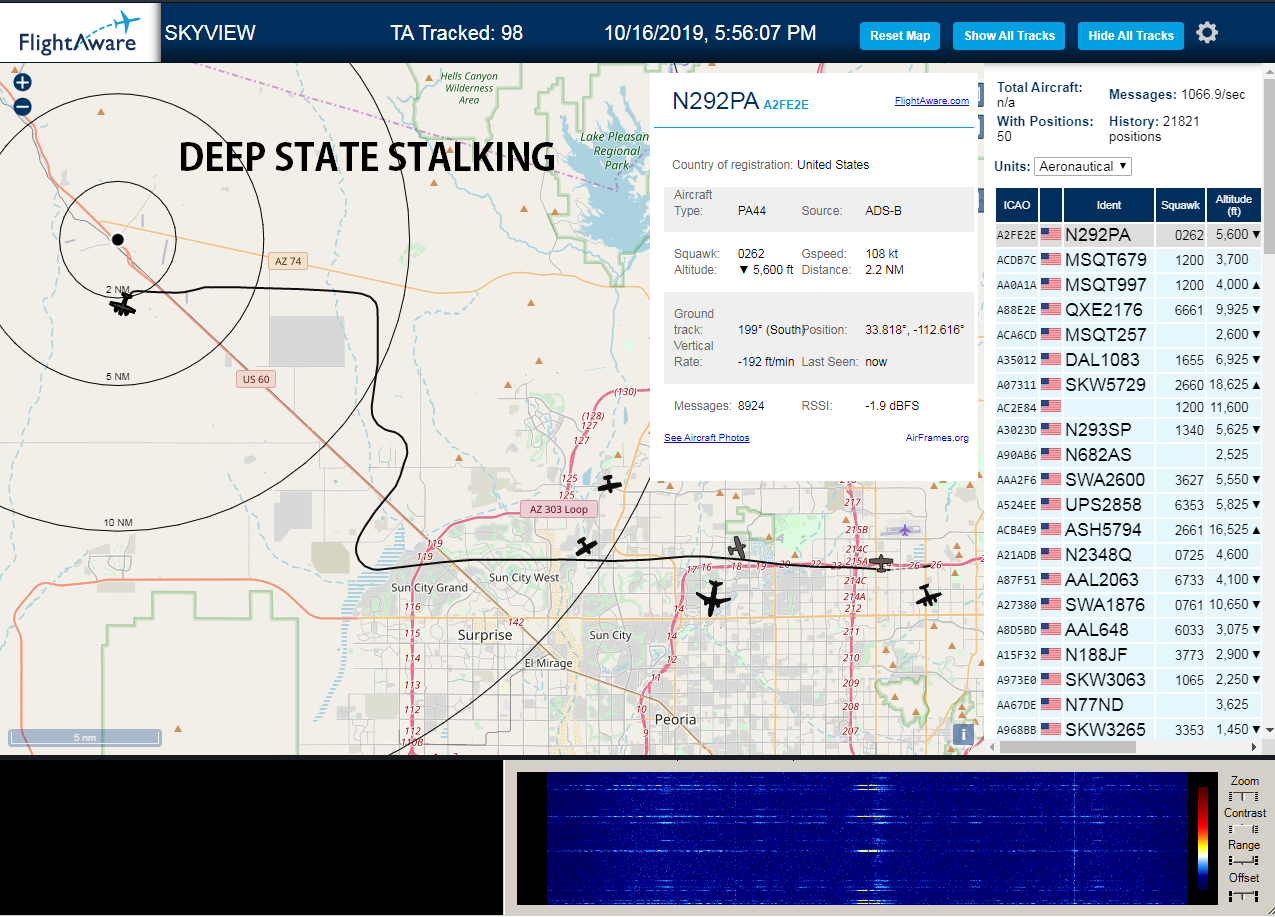Click the US flag in the DAL1083 row

pyautogui.click(x=1050, y=360)
